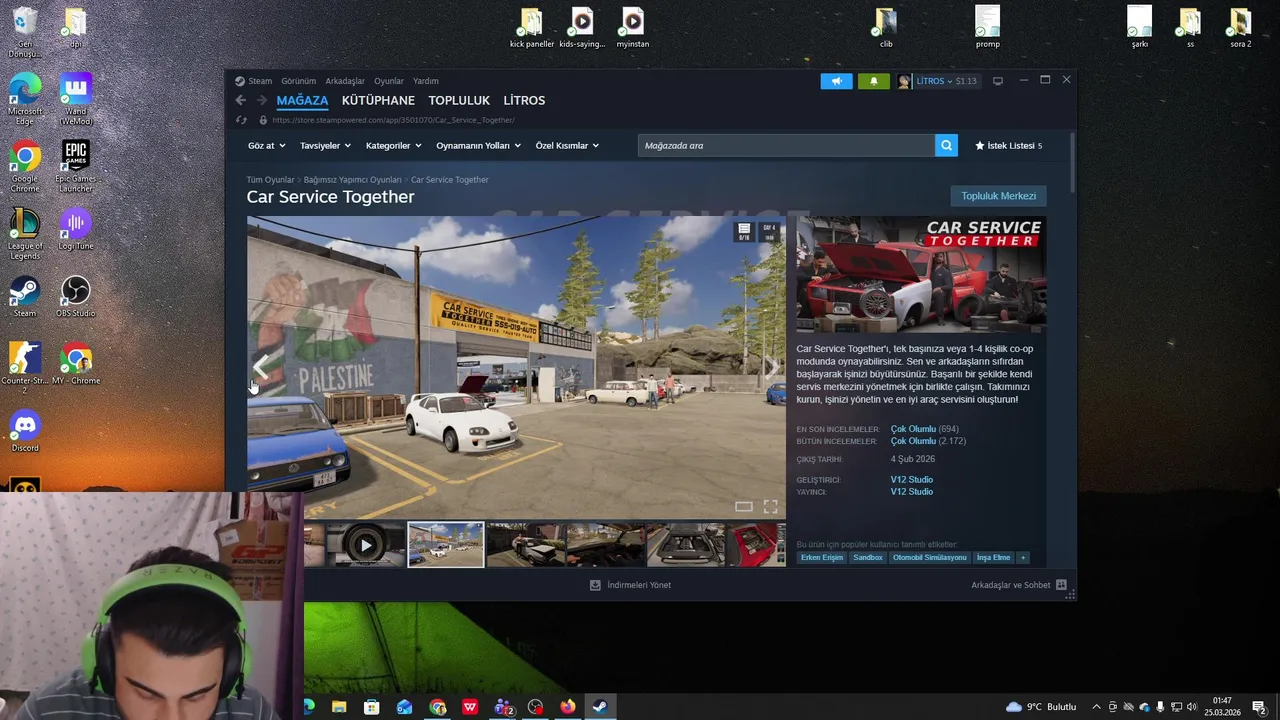
Task: Select the engine bay screenshot thumbnail
Action: pyautogui.click(x=685, y=545)
